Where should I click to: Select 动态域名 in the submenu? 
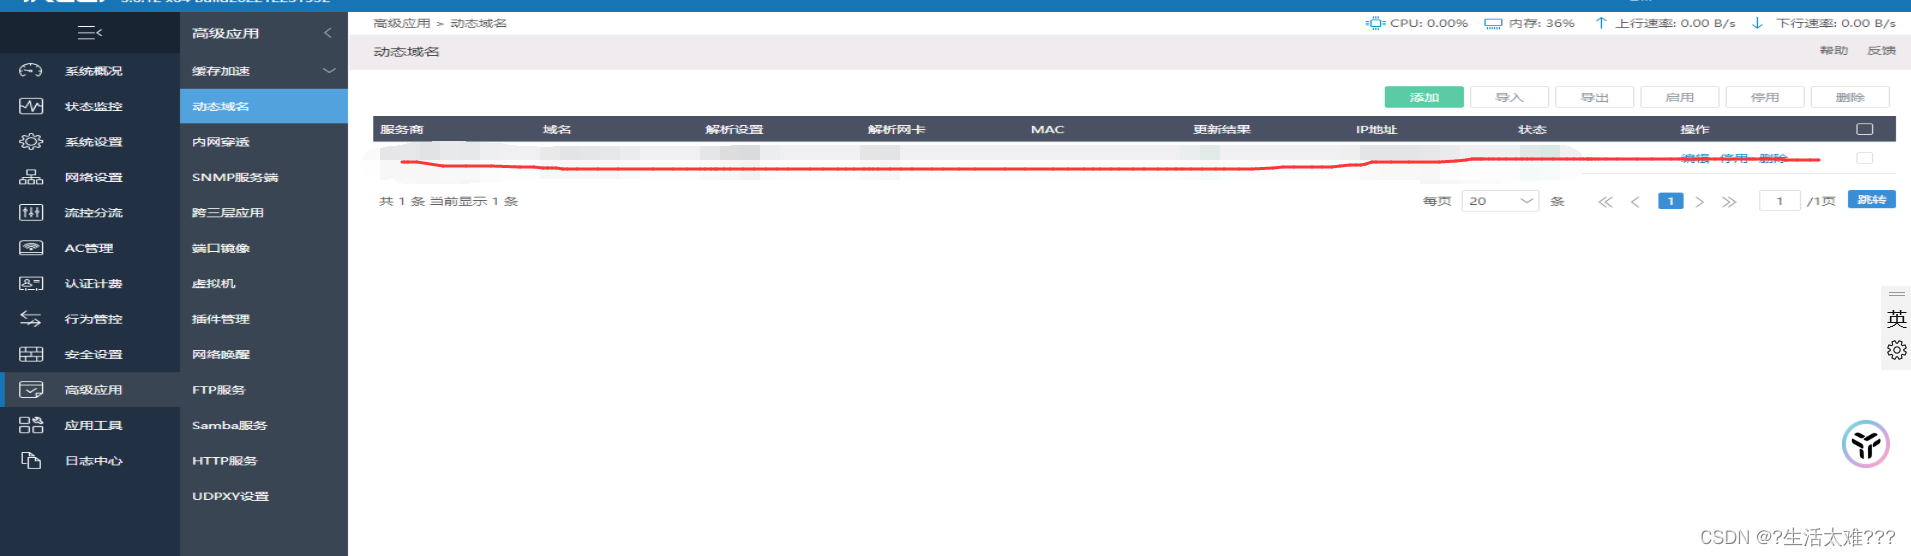click(264, 106)
